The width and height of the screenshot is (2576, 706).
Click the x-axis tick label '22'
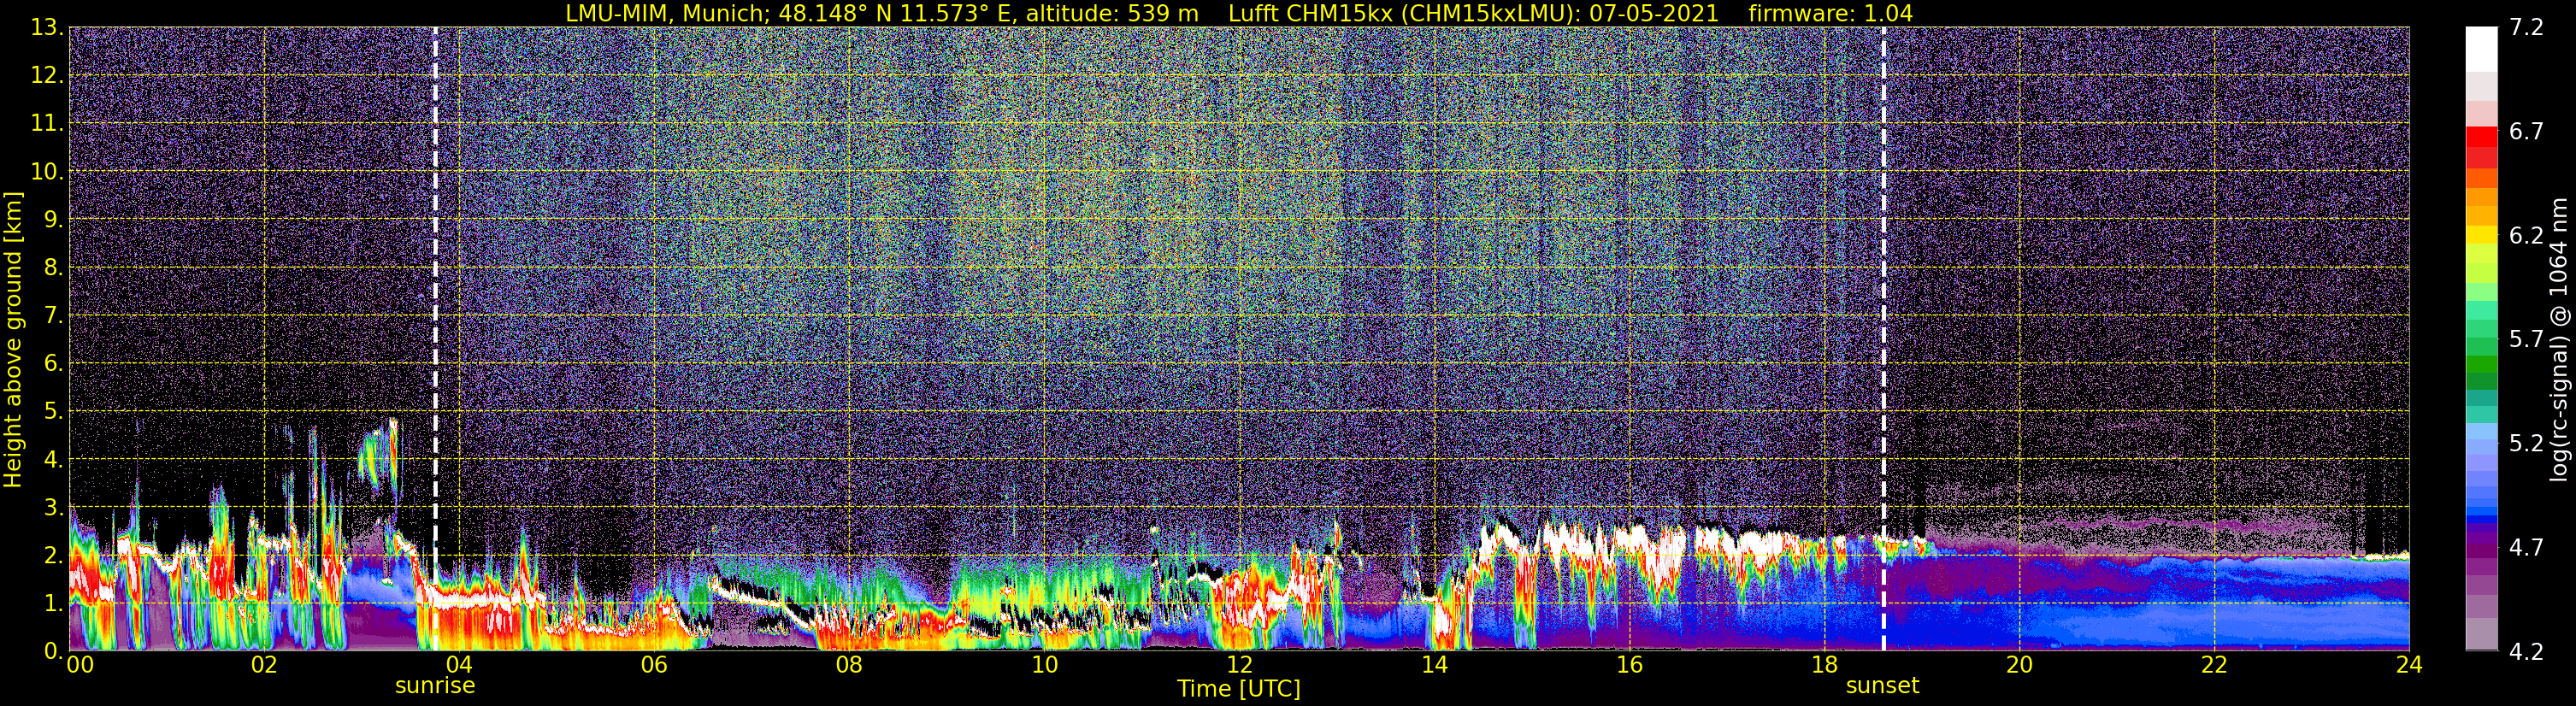[2214, 665]
